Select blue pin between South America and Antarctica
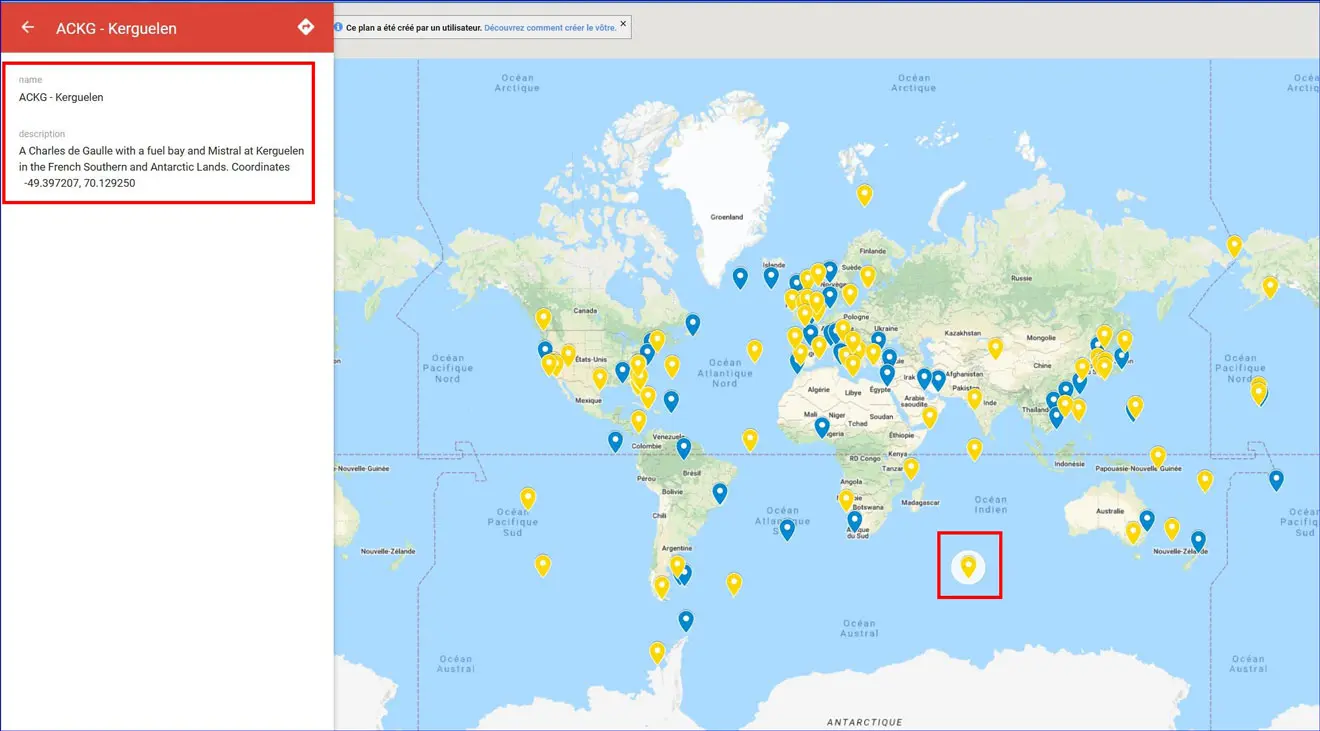Viewport: 1320px width, 731px height. click(x=686, y=621)
